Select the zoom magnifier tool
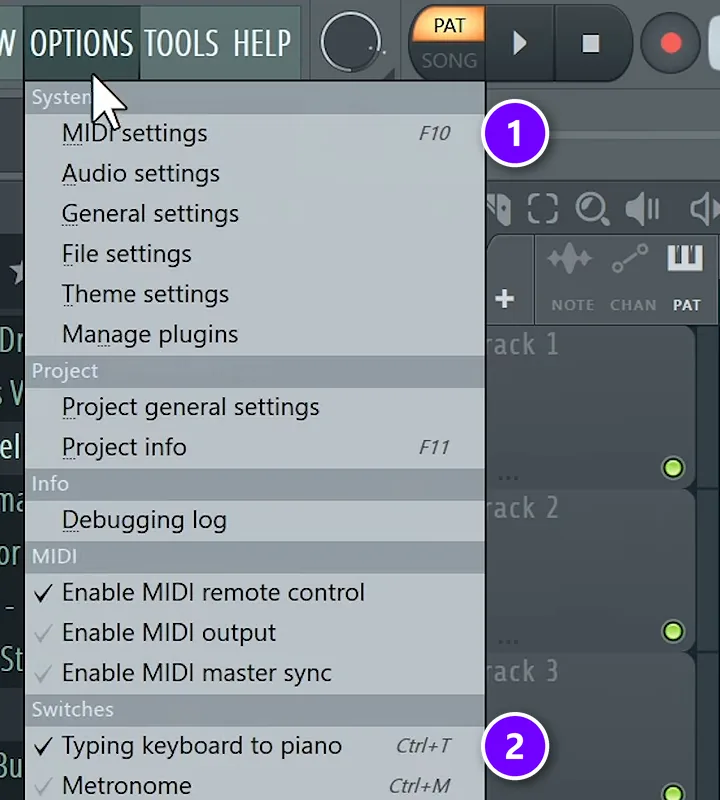The image size is (720, 800). click(592, 209)
